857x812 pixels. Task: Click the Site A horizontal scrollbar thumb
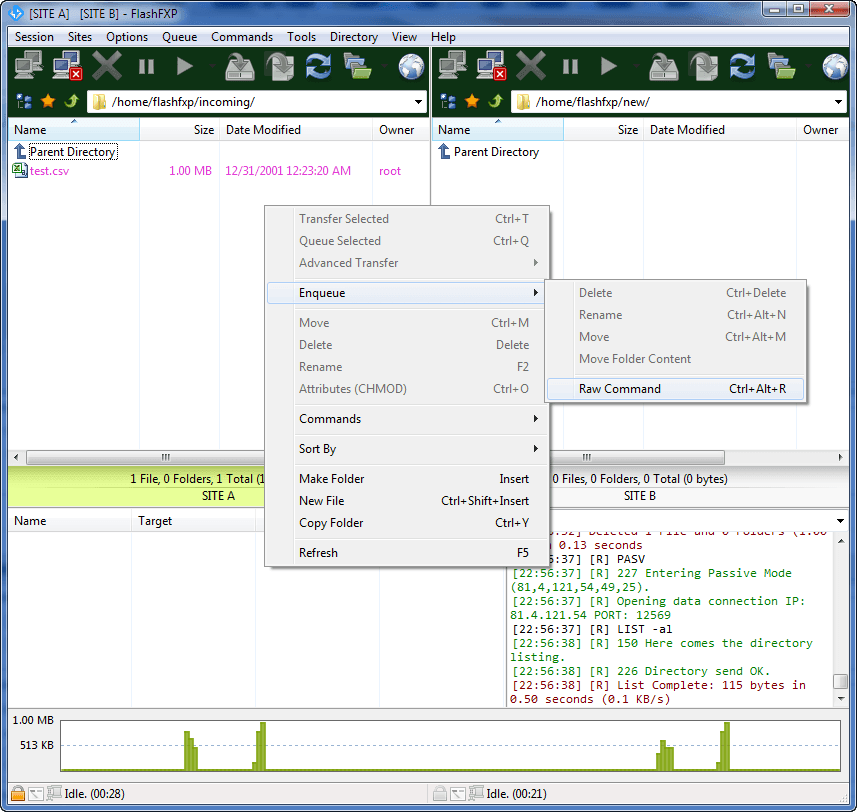[x=145, y=457]
